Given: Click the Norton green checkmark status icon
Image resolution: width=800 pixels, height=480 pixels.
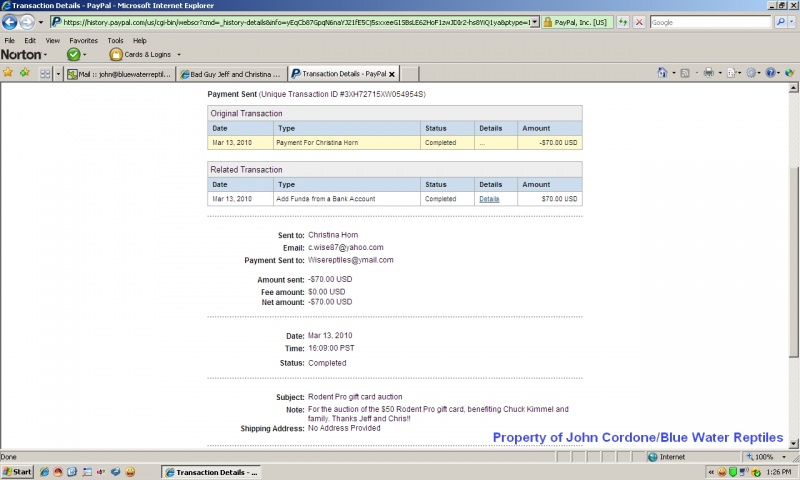Looking at the screenshot, I should click(x=73, y=54).
